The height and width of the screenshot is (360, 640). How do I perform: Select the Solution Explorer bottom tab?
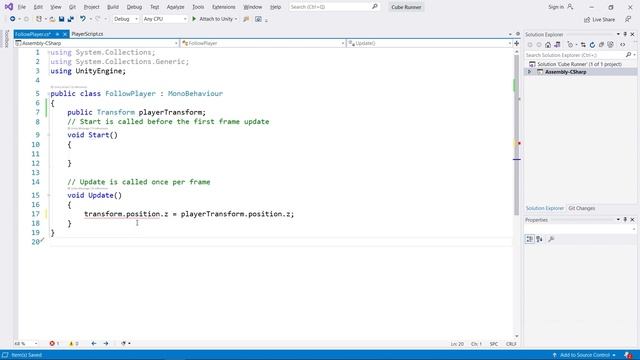(x=544, y=208)
